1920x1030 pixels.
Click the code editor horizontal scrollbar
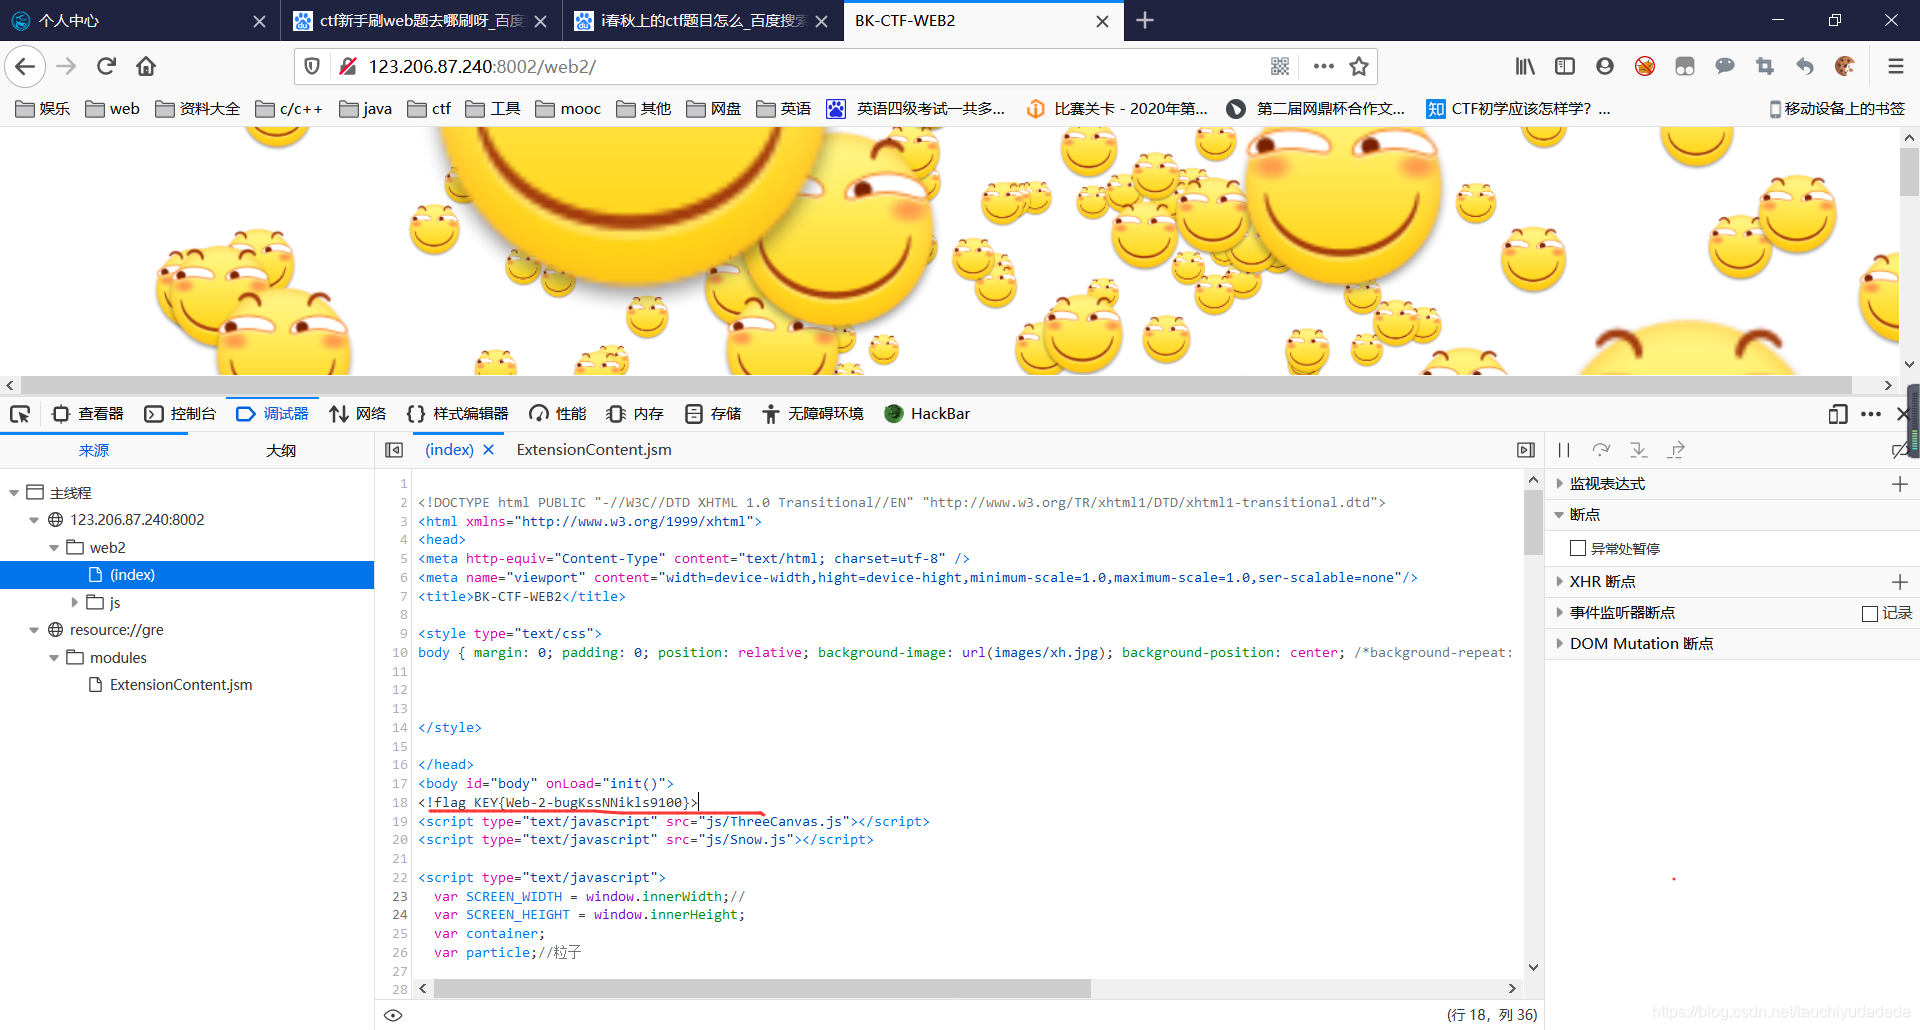click(x=762, y=989)
